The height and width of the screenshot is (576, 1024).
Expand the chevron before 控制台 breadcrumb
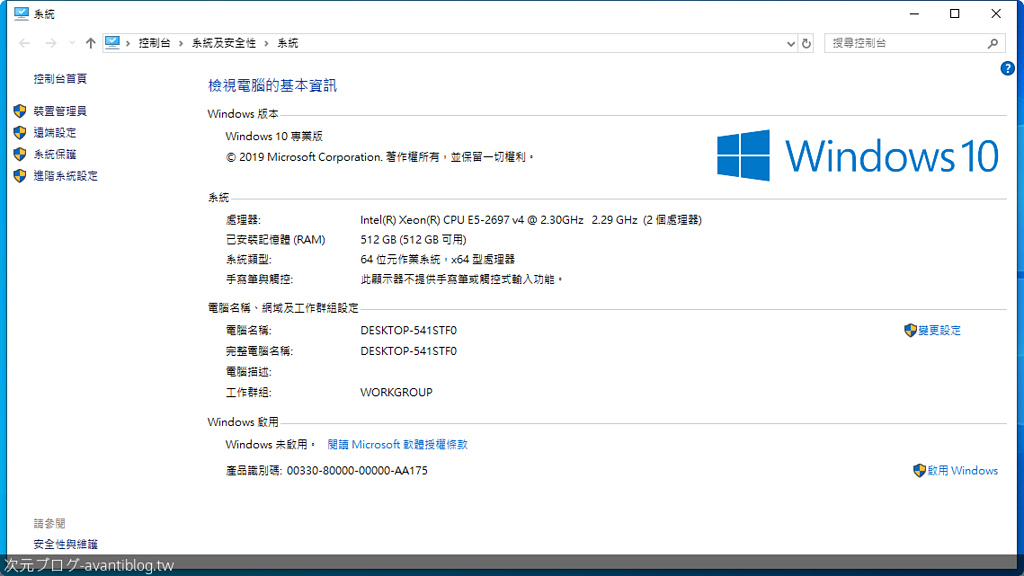click(x=128, y=43)
